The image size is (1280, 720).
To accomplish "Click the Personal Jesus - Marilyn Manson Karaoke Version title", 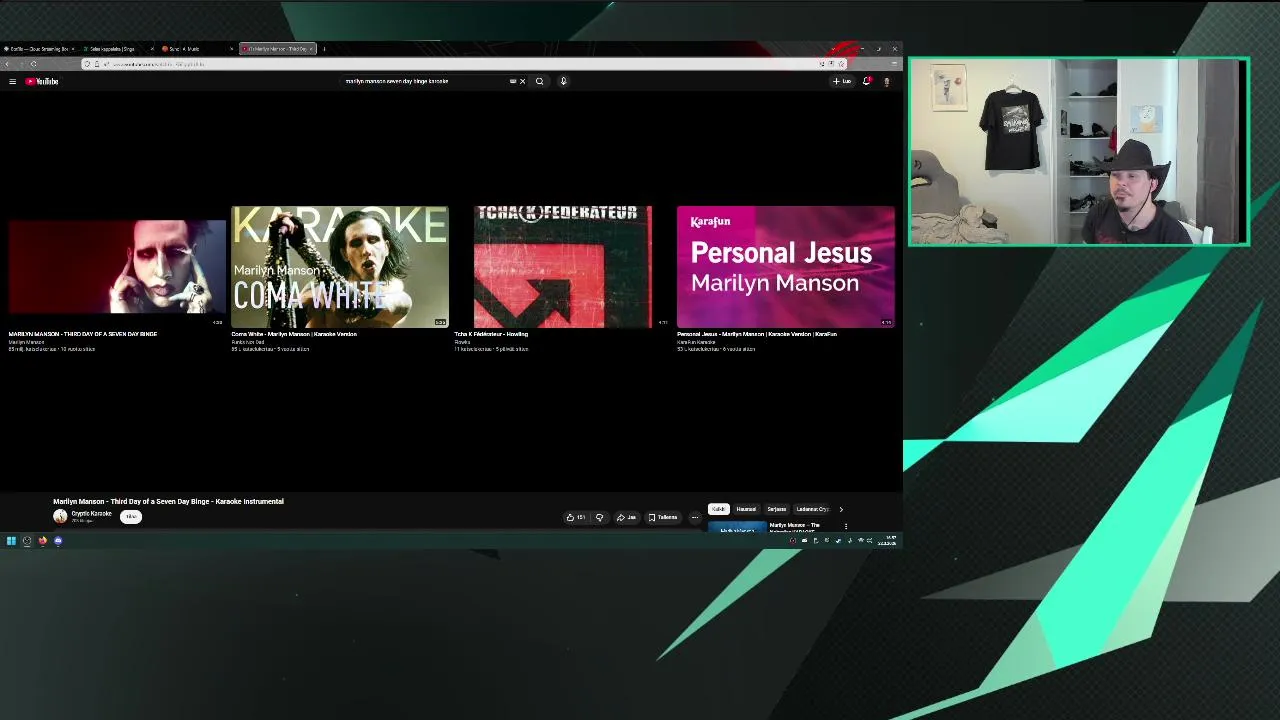I will (757, 334).
